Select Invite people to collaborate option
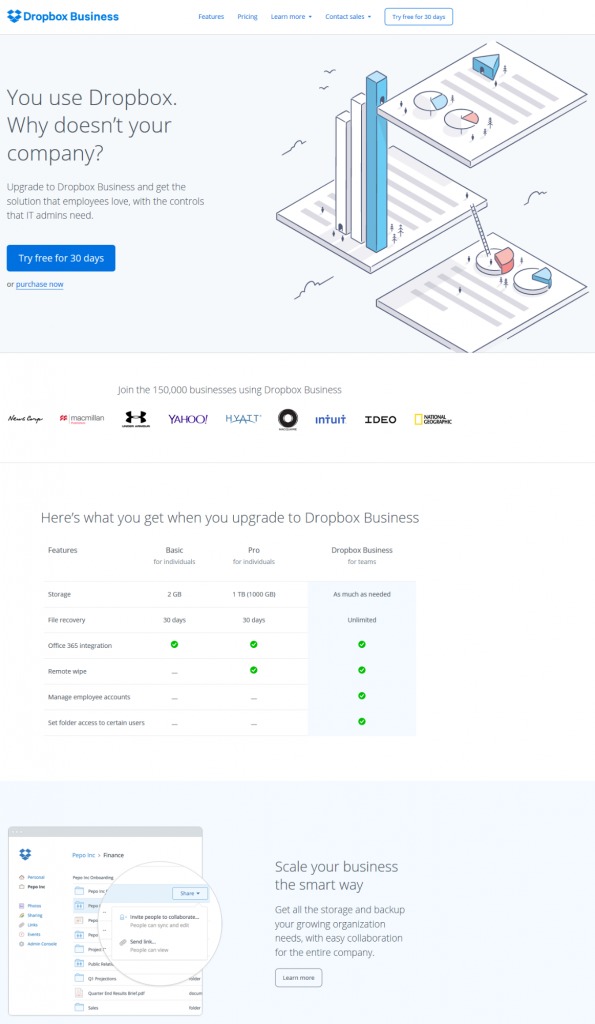 [x=160, y=921]
